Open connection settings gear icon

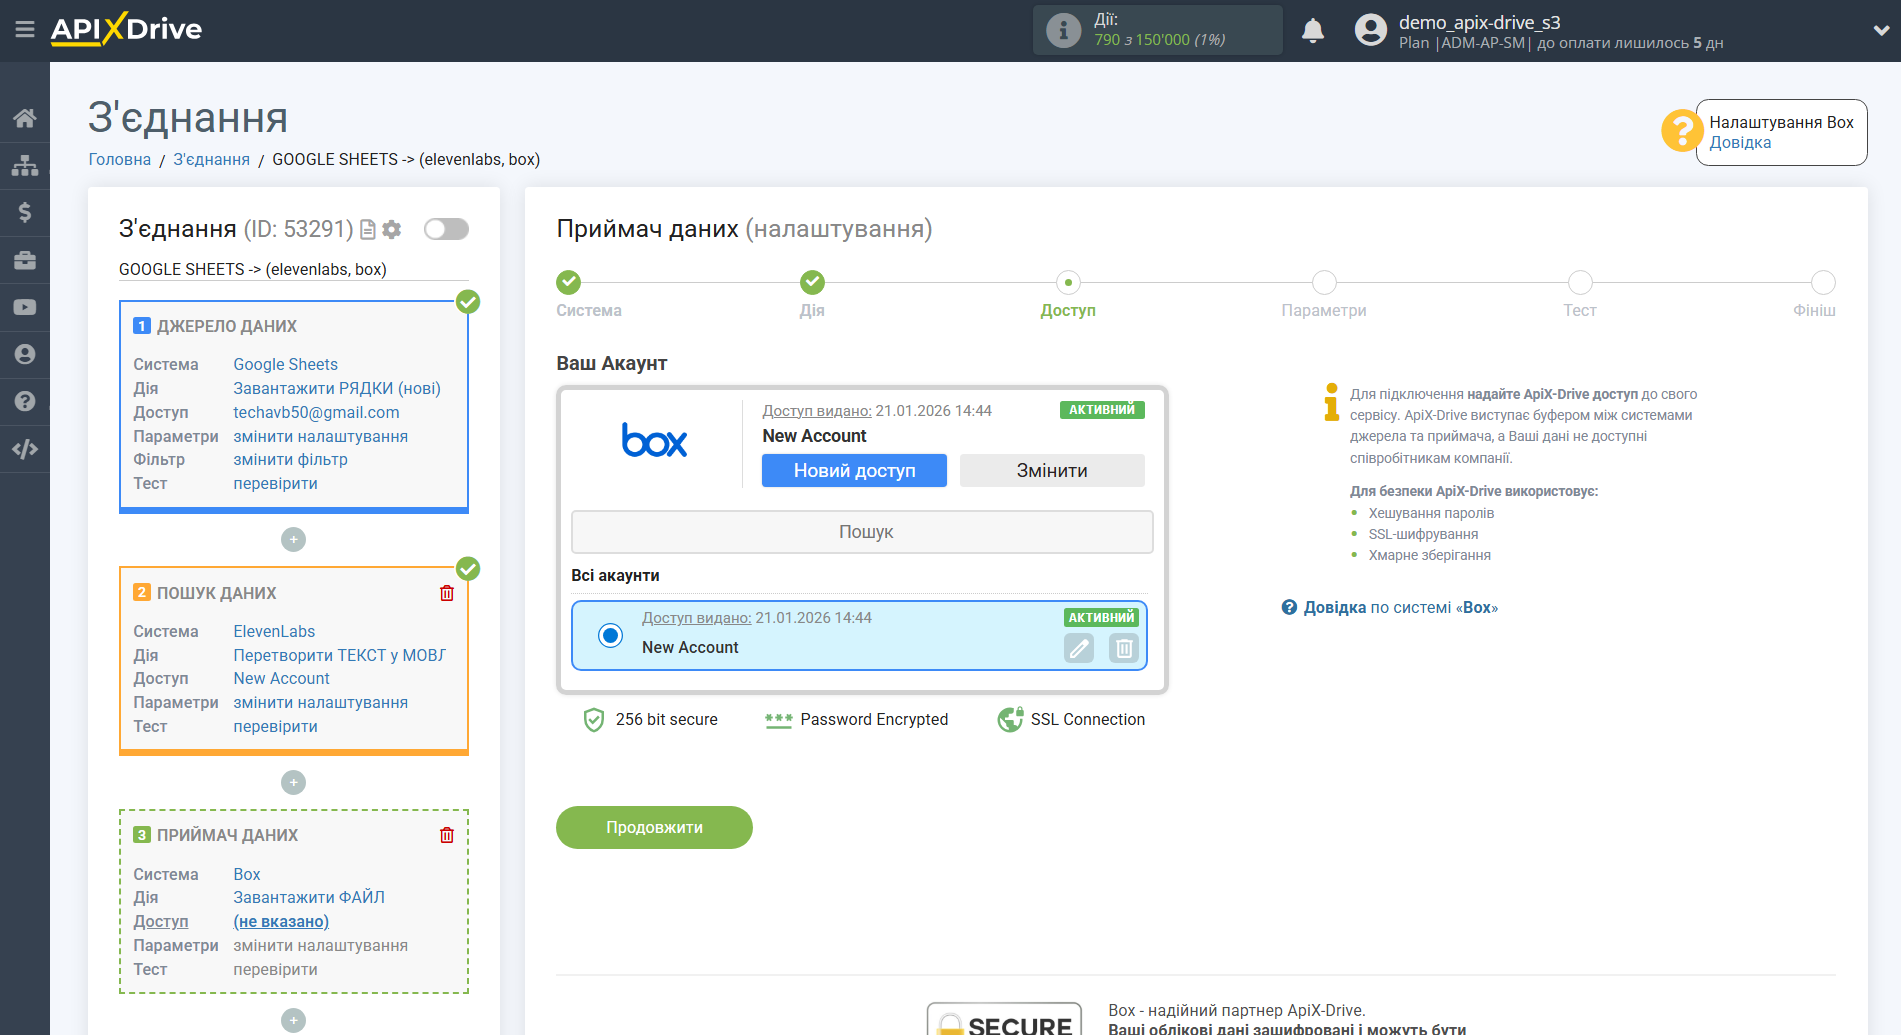coord(392,230)
